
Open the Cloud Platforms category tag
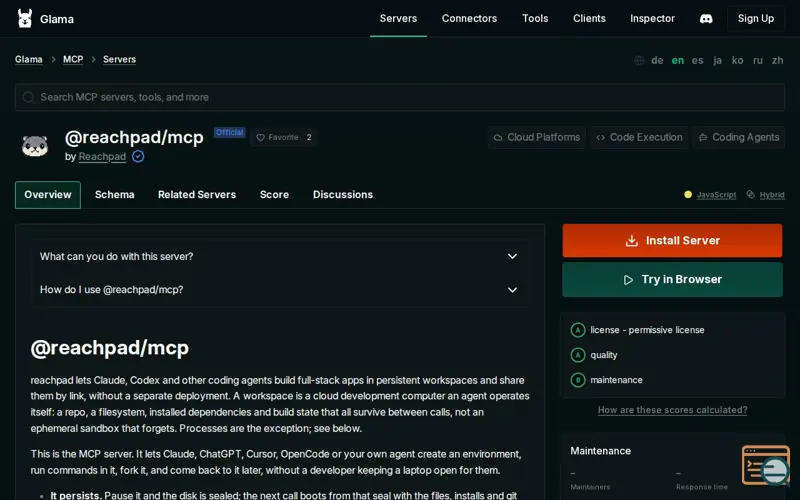coord(537,137)
